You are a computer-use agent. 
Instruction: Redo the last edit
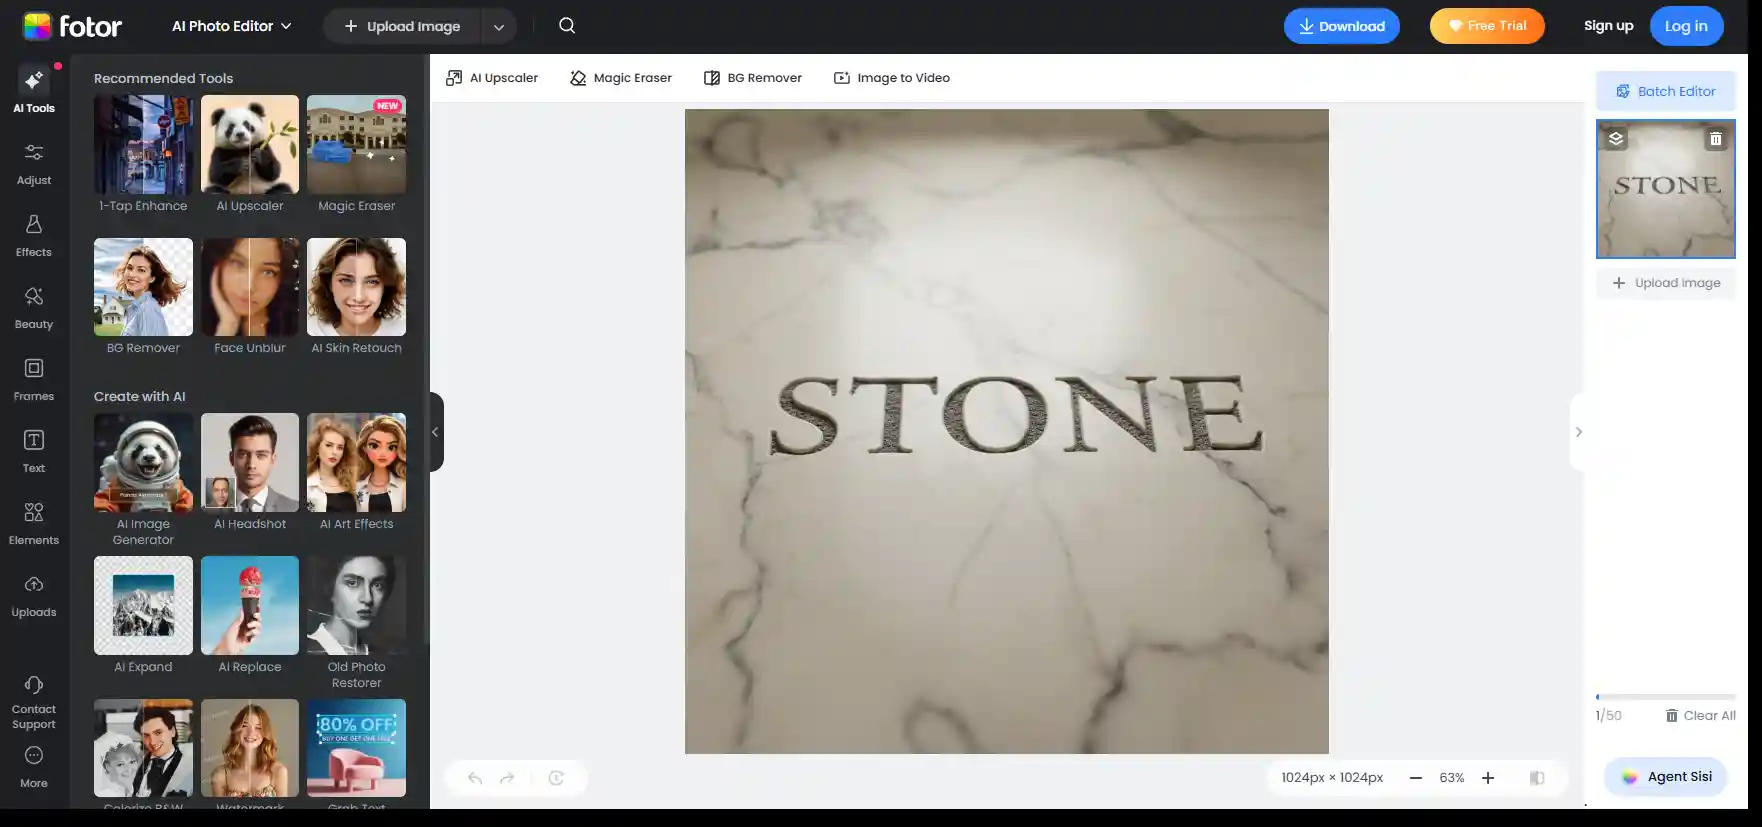click(x=507, y=778)
